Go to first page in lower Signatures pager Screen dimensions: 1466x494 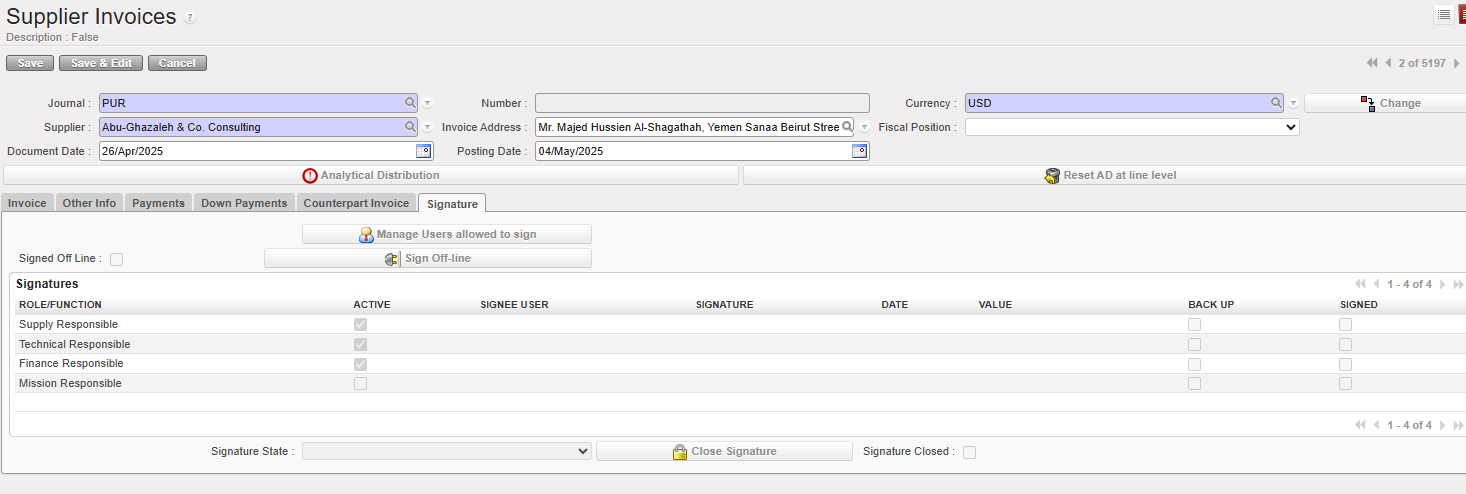(1360, 425)
